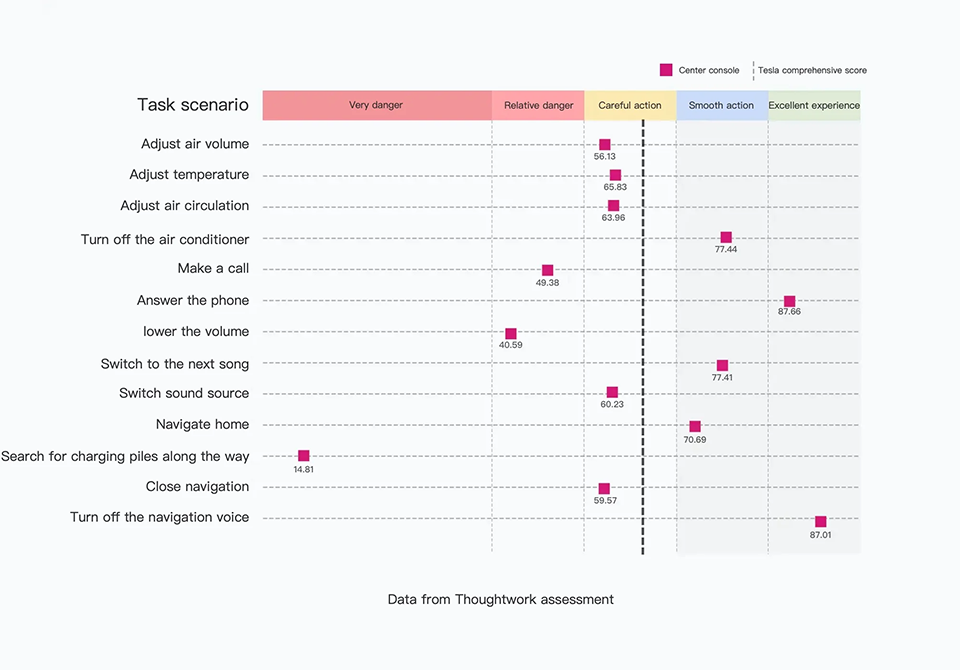Click the Switch sound source marker 60.23

pos(612,393)
